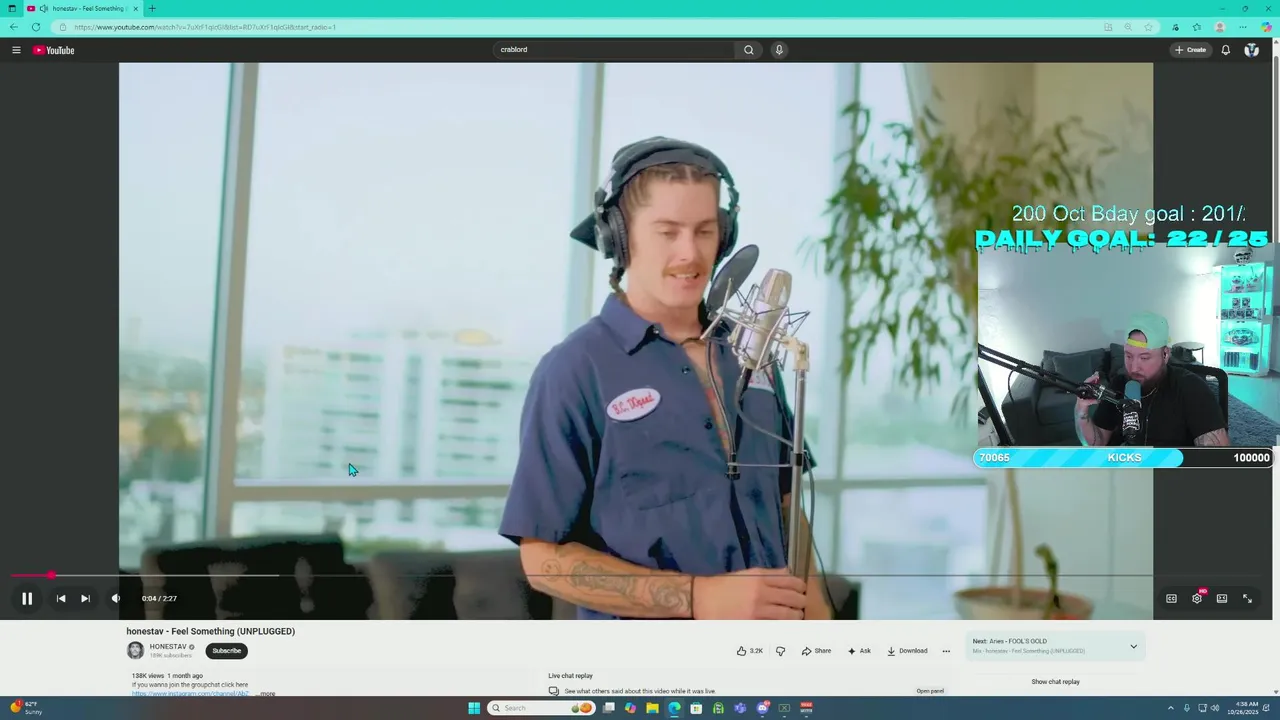The image size is (1280, 720).
Task: Click Open panel for live chat replay
Action: click(930, 691)
